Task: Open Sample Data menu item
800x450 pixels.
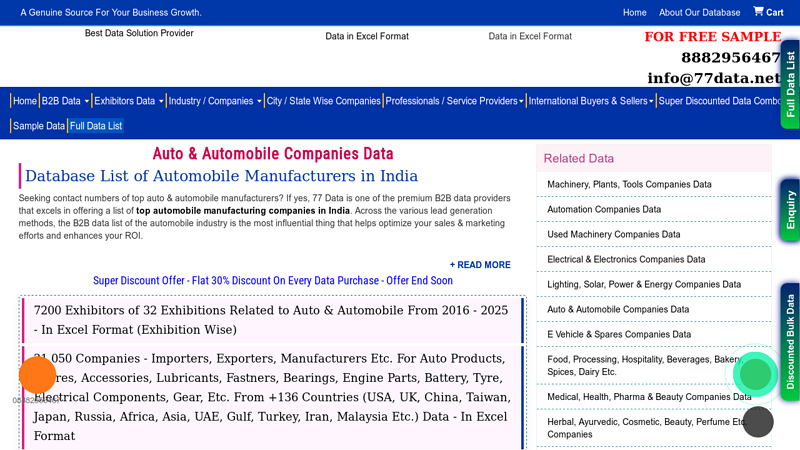Action: pyautogui.click(x=39, y=126)
